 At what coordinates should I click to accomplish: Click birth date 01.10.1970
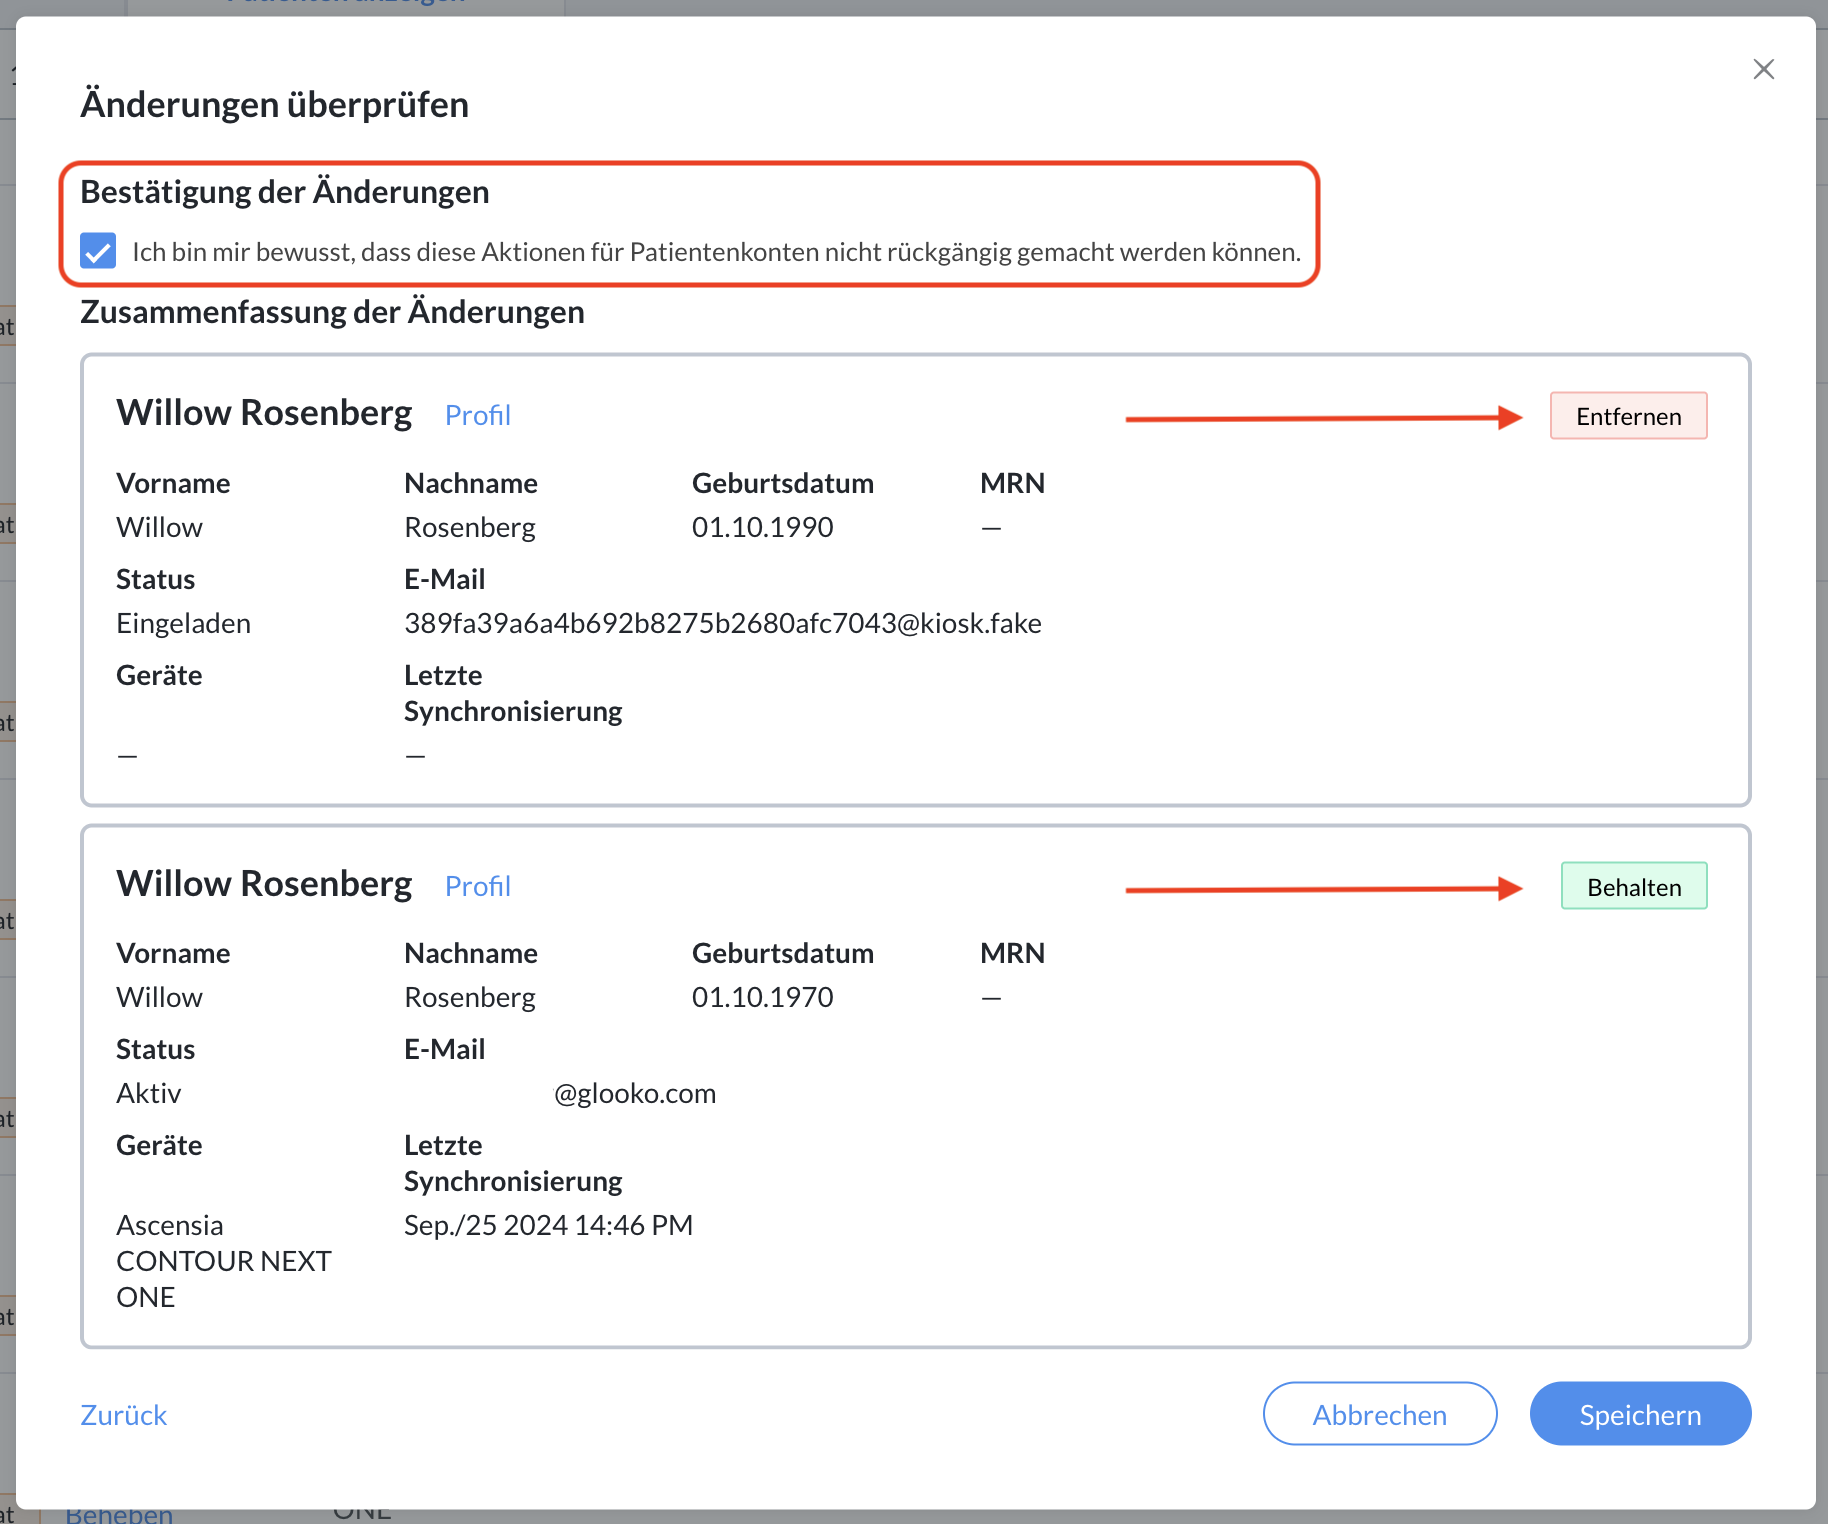tap(762, 997)
